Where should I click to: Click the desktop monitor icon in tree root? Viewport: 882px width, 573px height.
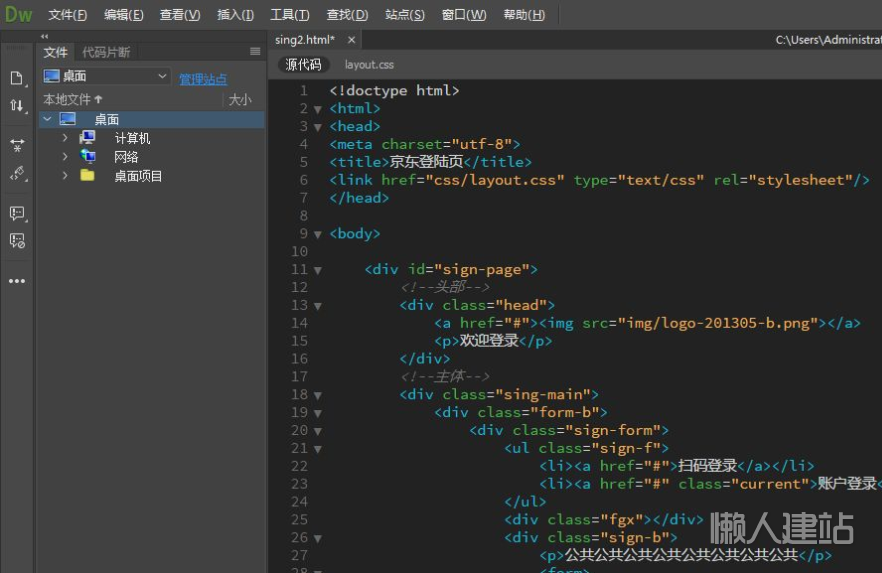pyautogui.click(x=68, y=119)
